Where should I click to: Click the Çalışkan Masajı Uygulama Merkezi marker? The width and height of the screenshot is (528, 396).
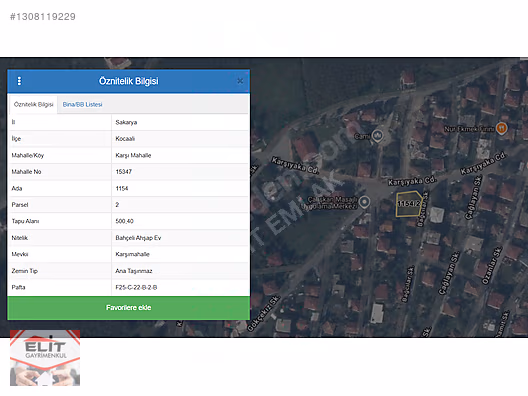[x=364, y=202]
